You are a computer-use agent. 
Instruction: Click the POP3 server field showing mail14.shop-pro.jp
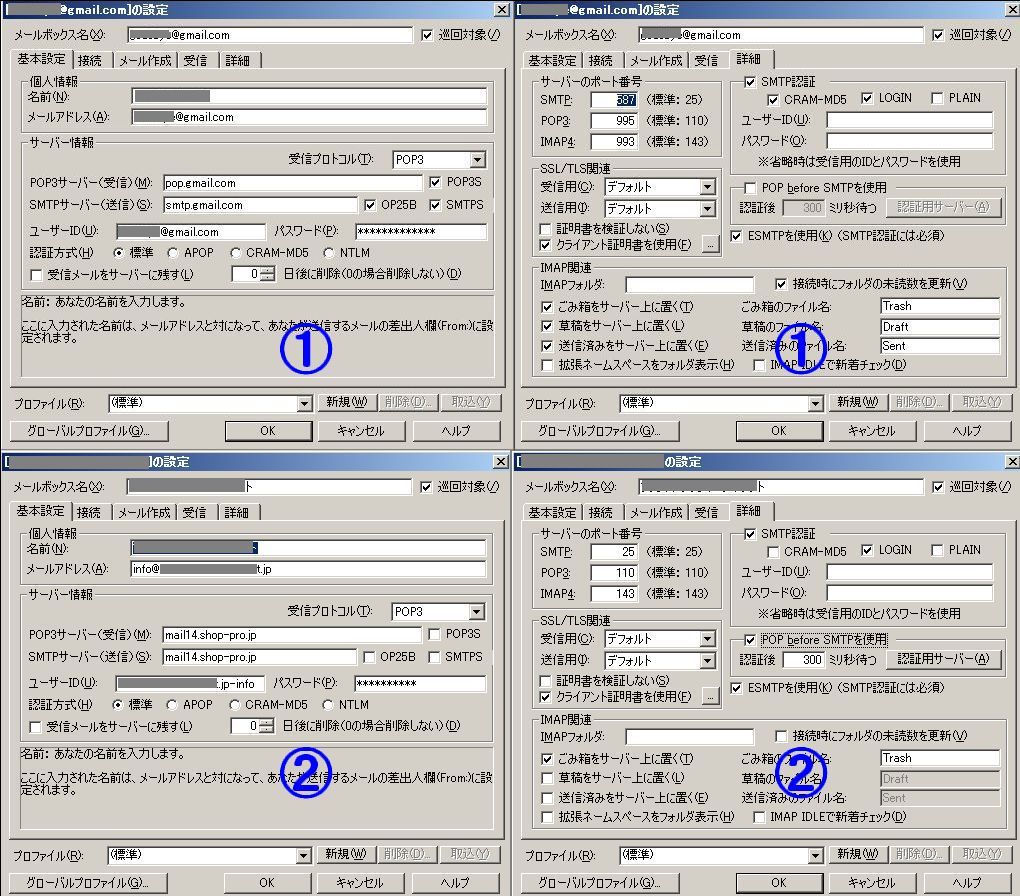(x=291, y=635)
